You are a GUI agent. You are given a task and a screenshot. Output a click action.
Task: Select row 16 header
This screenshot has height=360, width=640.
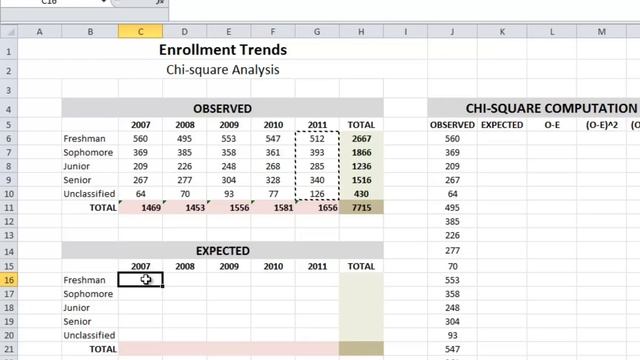9,280
